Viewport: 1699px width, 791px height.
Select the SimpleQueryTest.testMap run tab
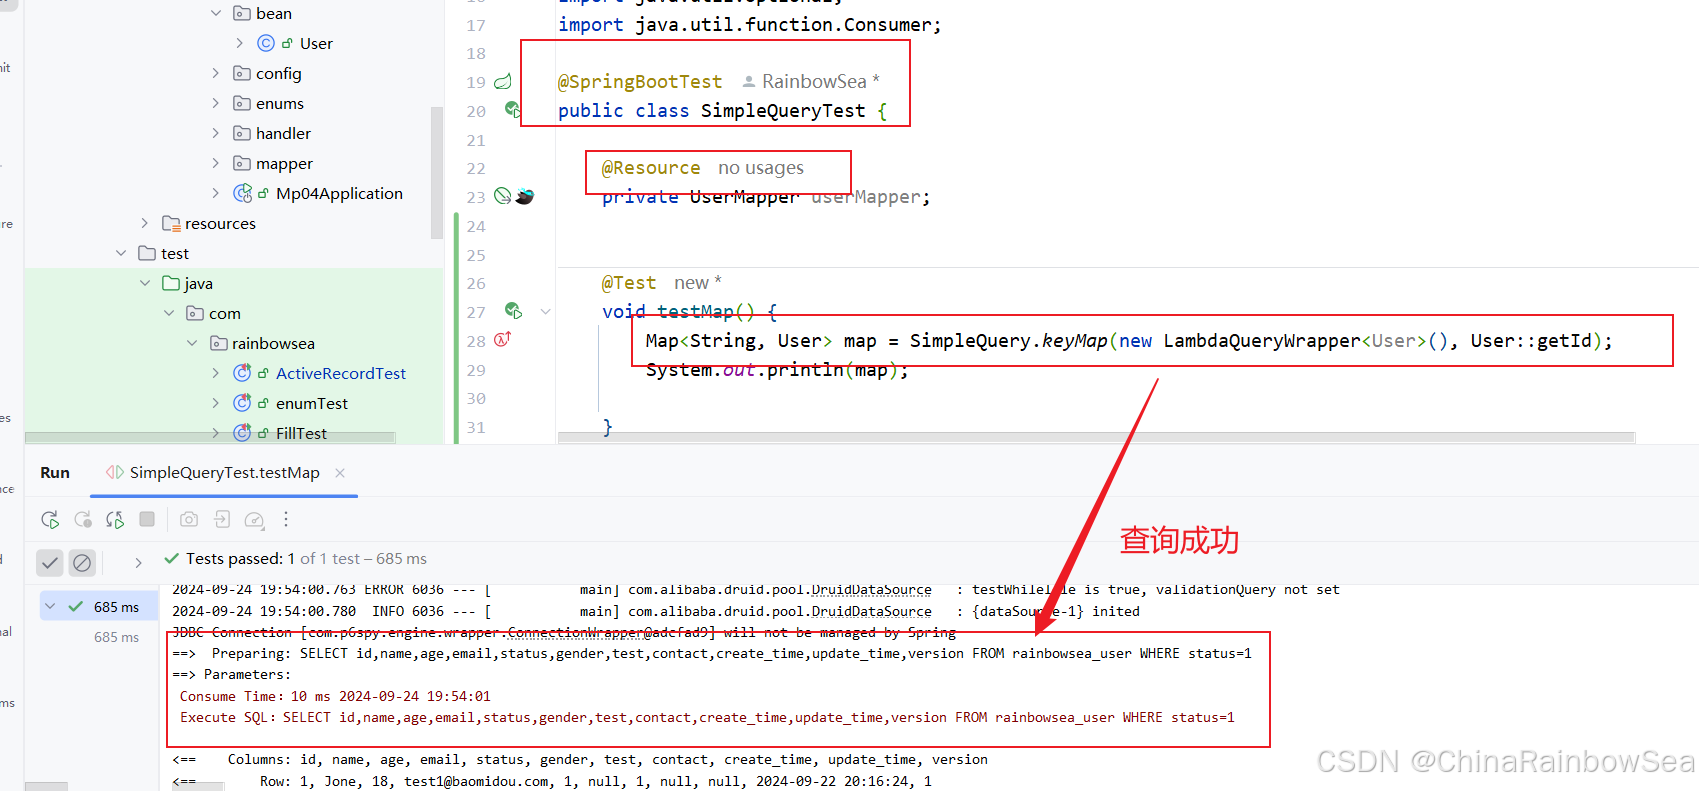224,473
